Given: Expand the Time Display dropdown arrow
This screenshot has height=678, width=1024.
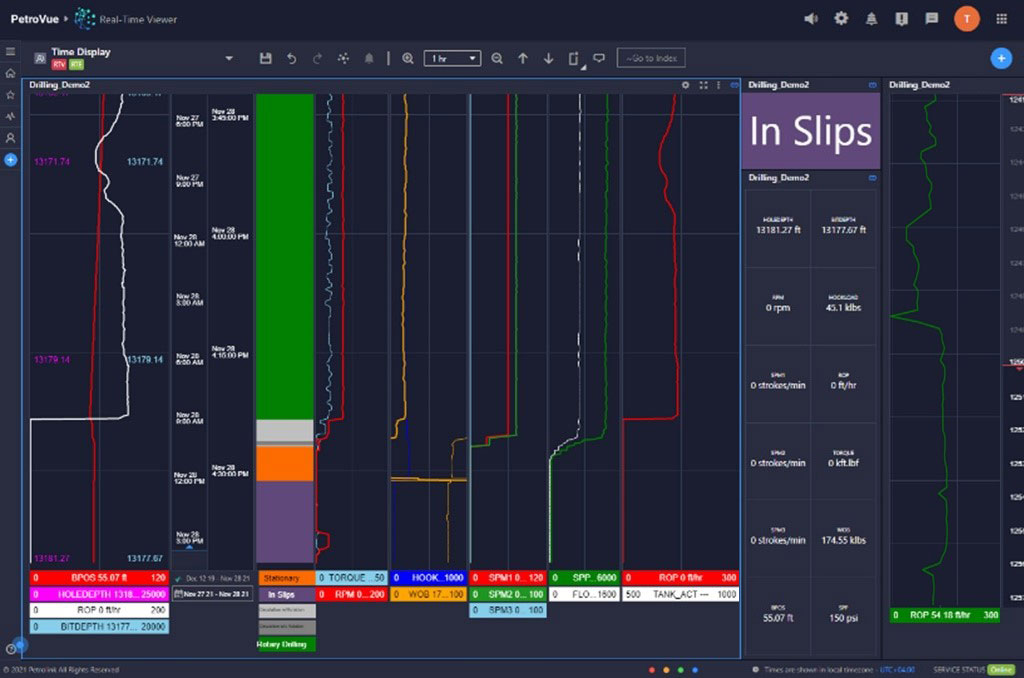Looking at the screenshot, I should pos(228,58).
